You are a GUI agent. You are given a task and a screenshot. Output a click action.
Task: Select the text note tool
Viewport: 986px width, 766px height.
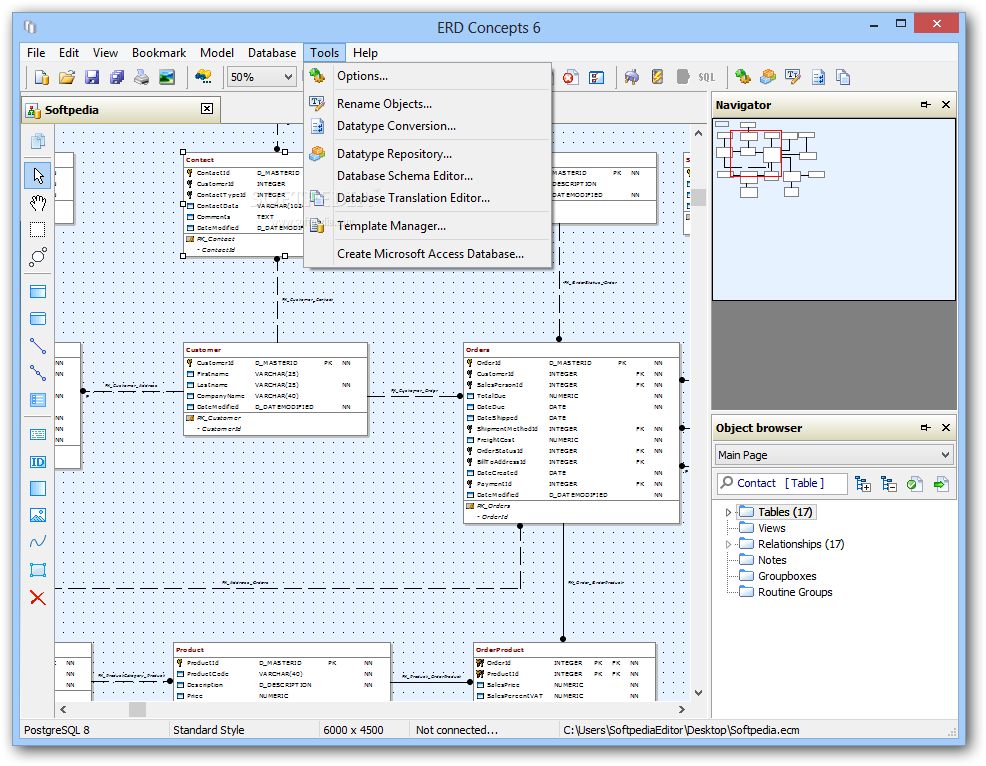[38, 435]
